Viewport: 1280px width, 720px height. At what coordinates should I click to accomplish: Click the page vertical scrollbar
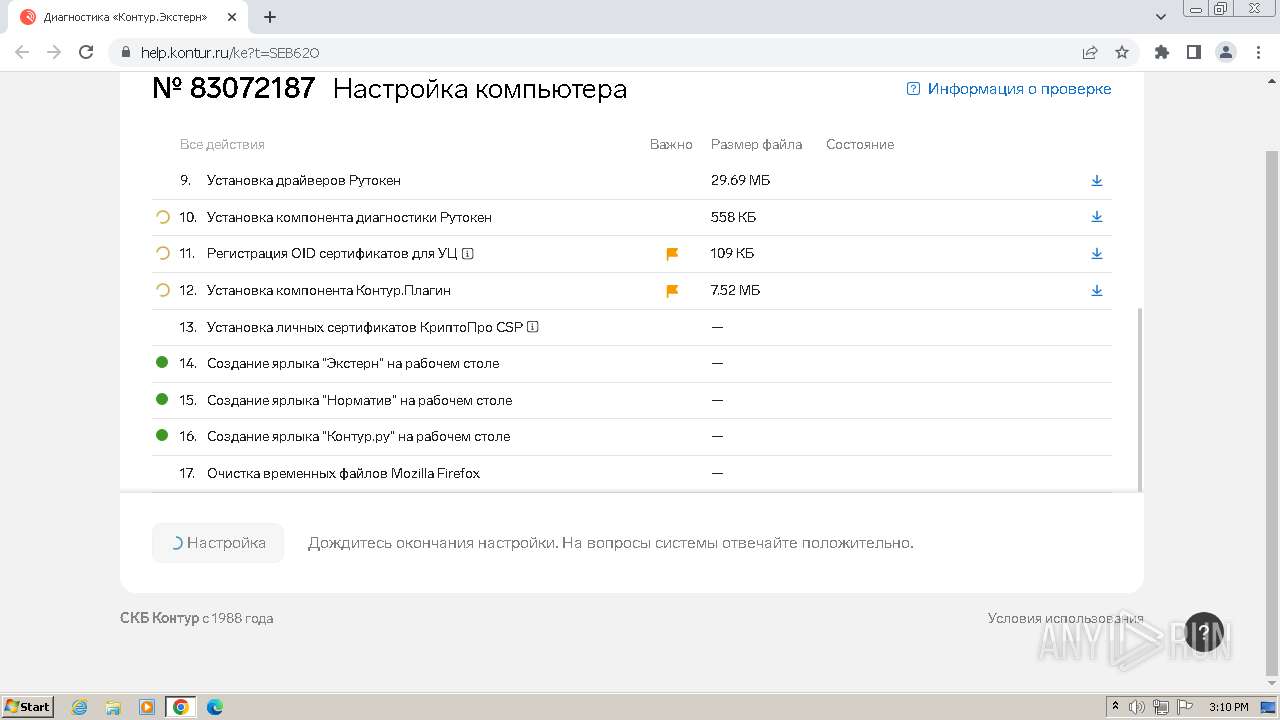click(x=1272, y=415)
